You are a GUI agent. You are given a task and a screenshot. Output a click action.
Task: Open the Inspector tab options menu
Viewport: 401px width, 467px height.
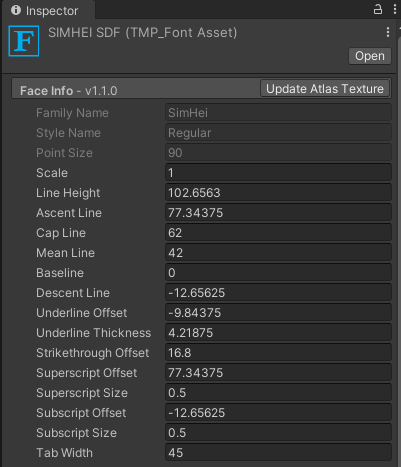[x=395, y=9]
